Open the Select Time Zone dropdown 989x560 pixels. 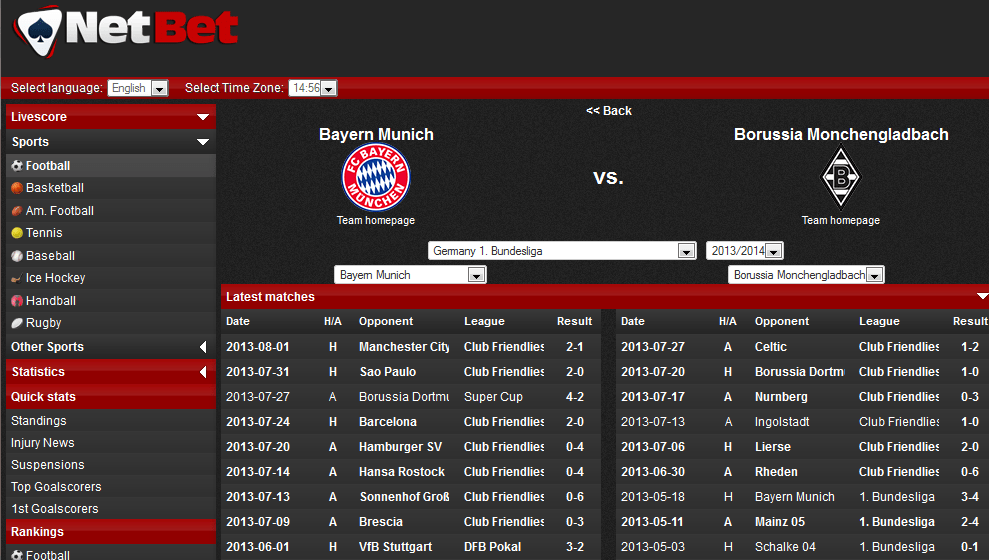pyautogui.click(x=313, y=88)
